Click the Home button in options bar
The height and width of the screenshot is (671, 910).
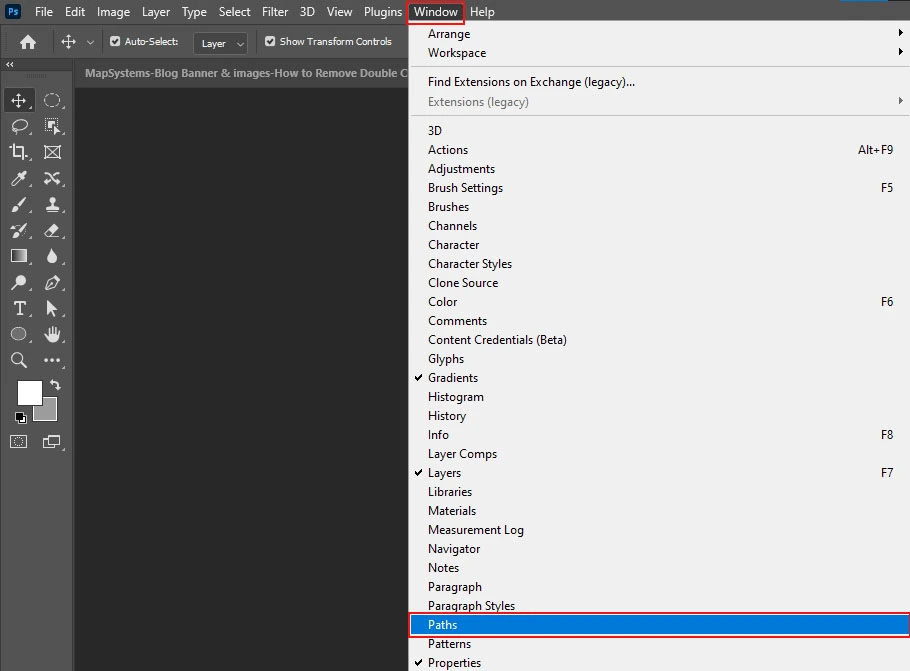pos(28,42)
